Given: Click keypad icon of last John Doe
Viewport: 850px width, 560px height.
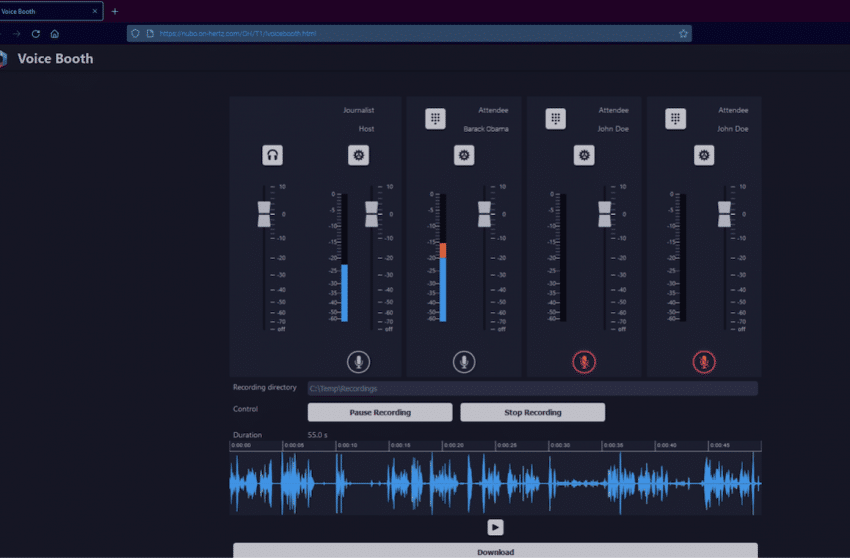Looking at the screenshot, I should (x=675, y=119).
